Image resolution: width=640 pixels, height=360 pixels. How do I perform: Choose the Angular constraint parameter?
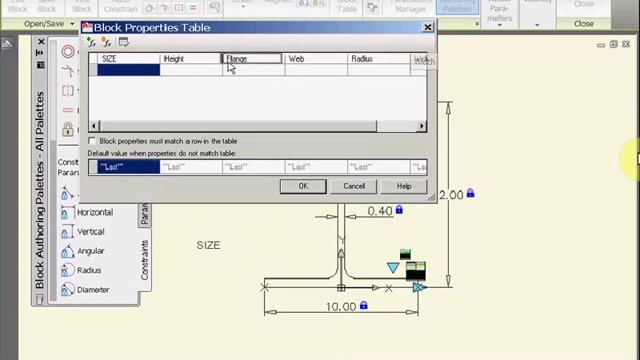tap(83, 251)
